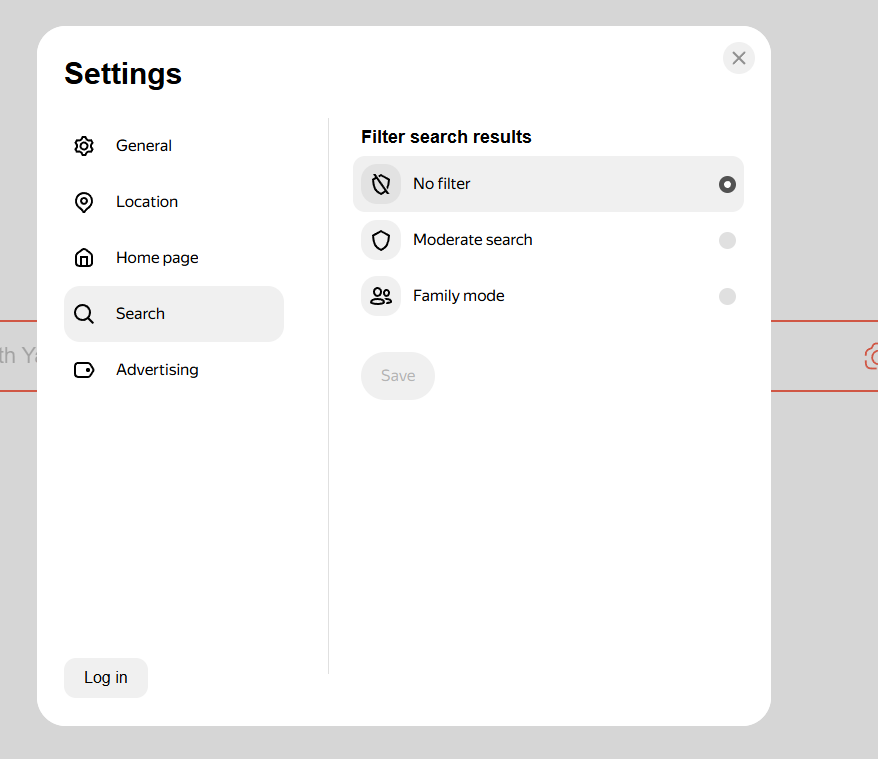The image size is (878, 759).
Task: Click the magnifying glass icon beside Search
Action: pos(84,314)
